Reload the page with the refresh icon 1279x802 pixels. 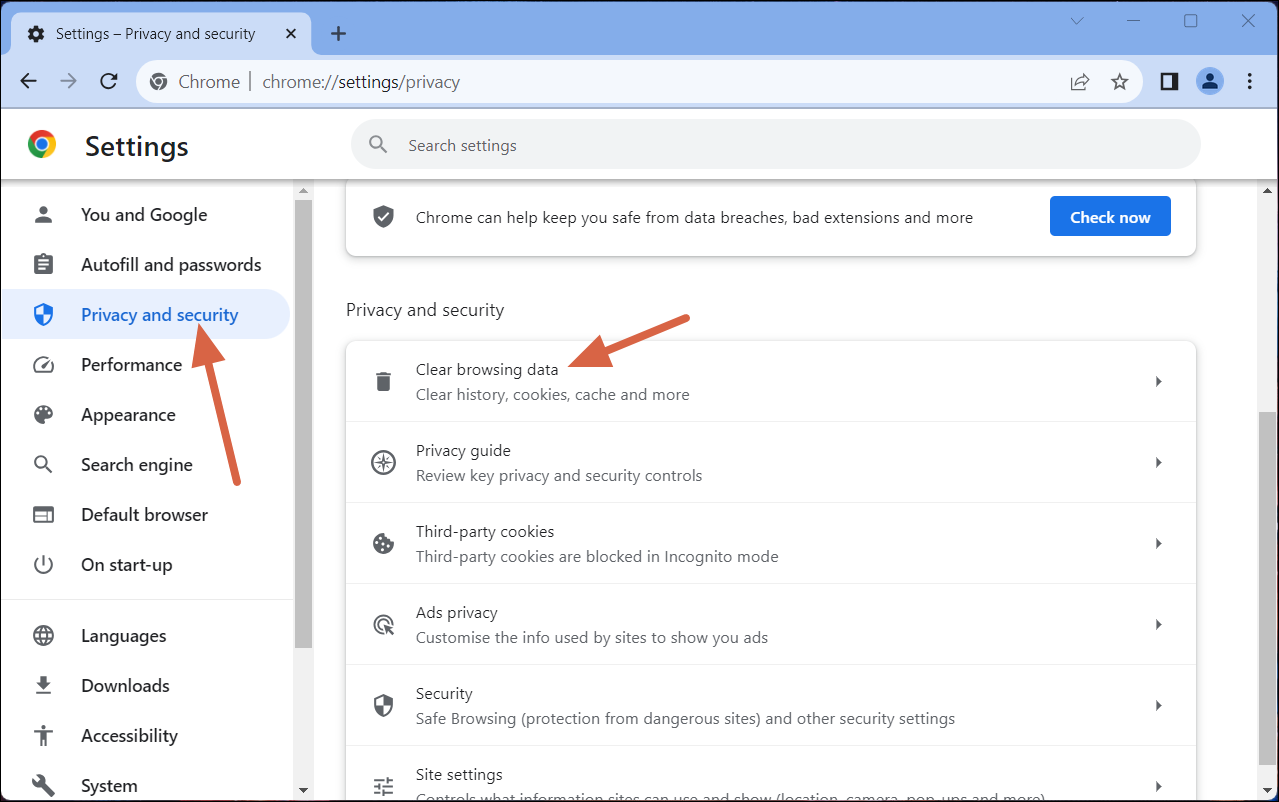pos(109,81)
